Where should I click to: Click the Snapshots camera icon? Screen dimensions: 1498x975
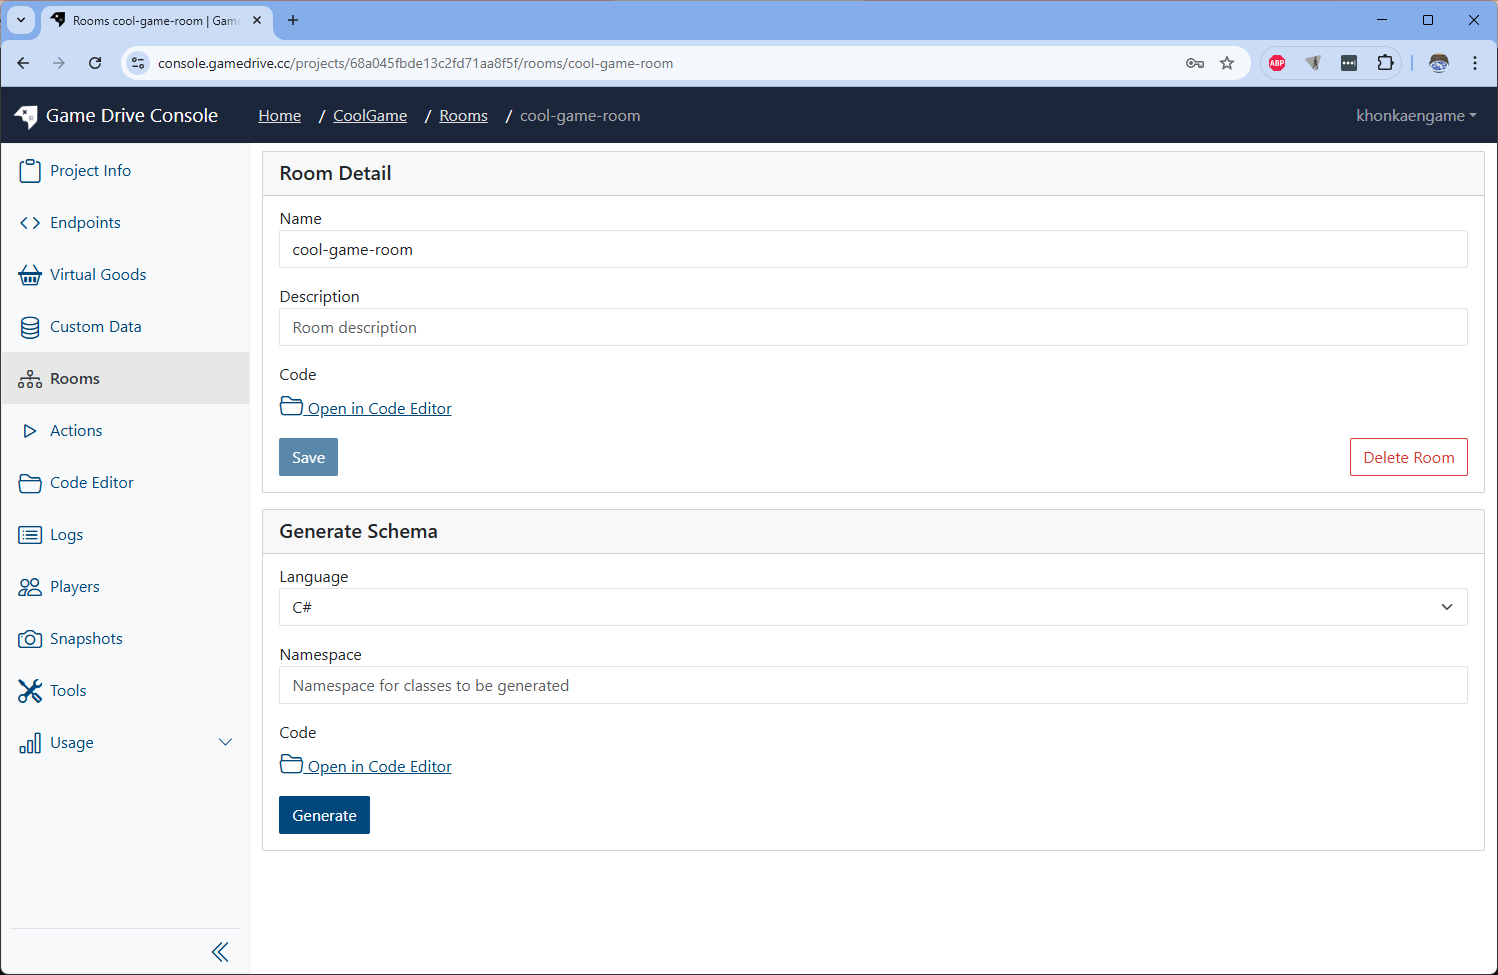click(x=30, y=639)
